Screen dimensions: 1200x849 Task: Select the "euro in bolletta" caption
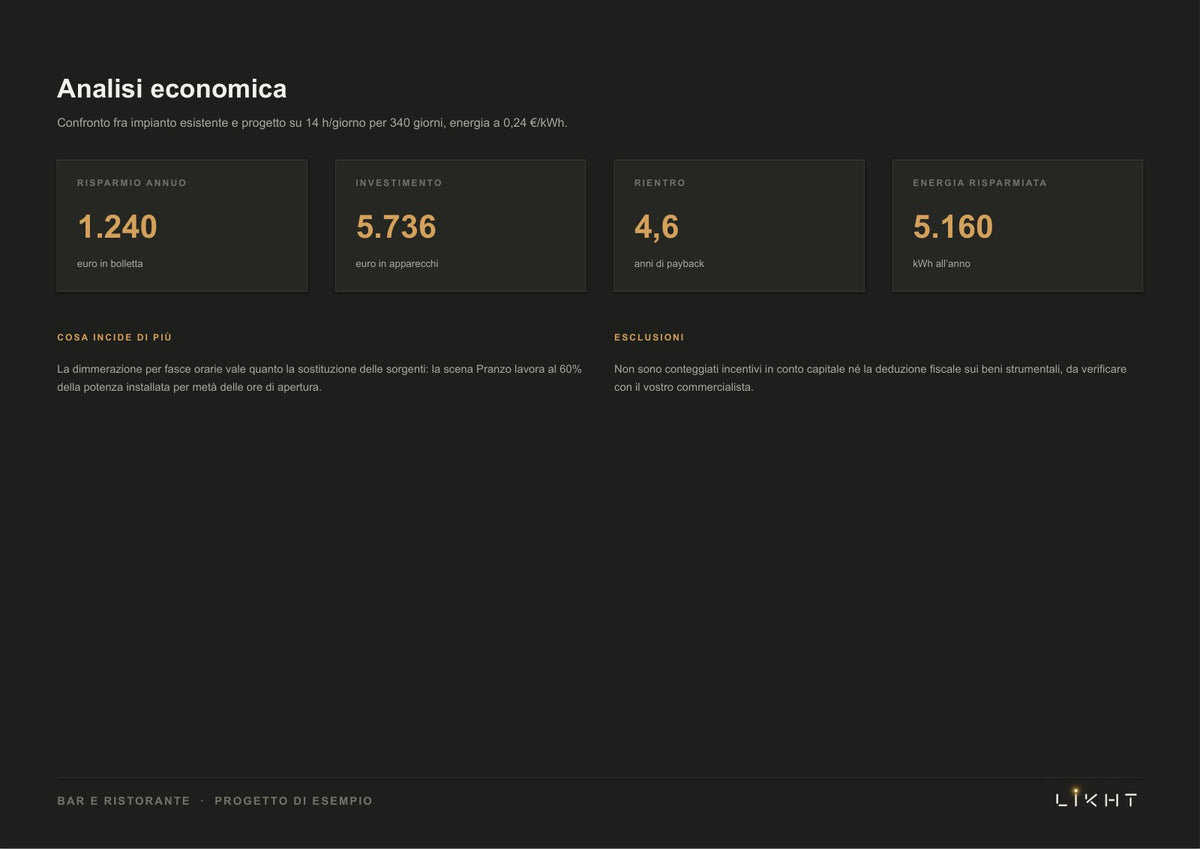pyautogui.click(x=110, y=264)
